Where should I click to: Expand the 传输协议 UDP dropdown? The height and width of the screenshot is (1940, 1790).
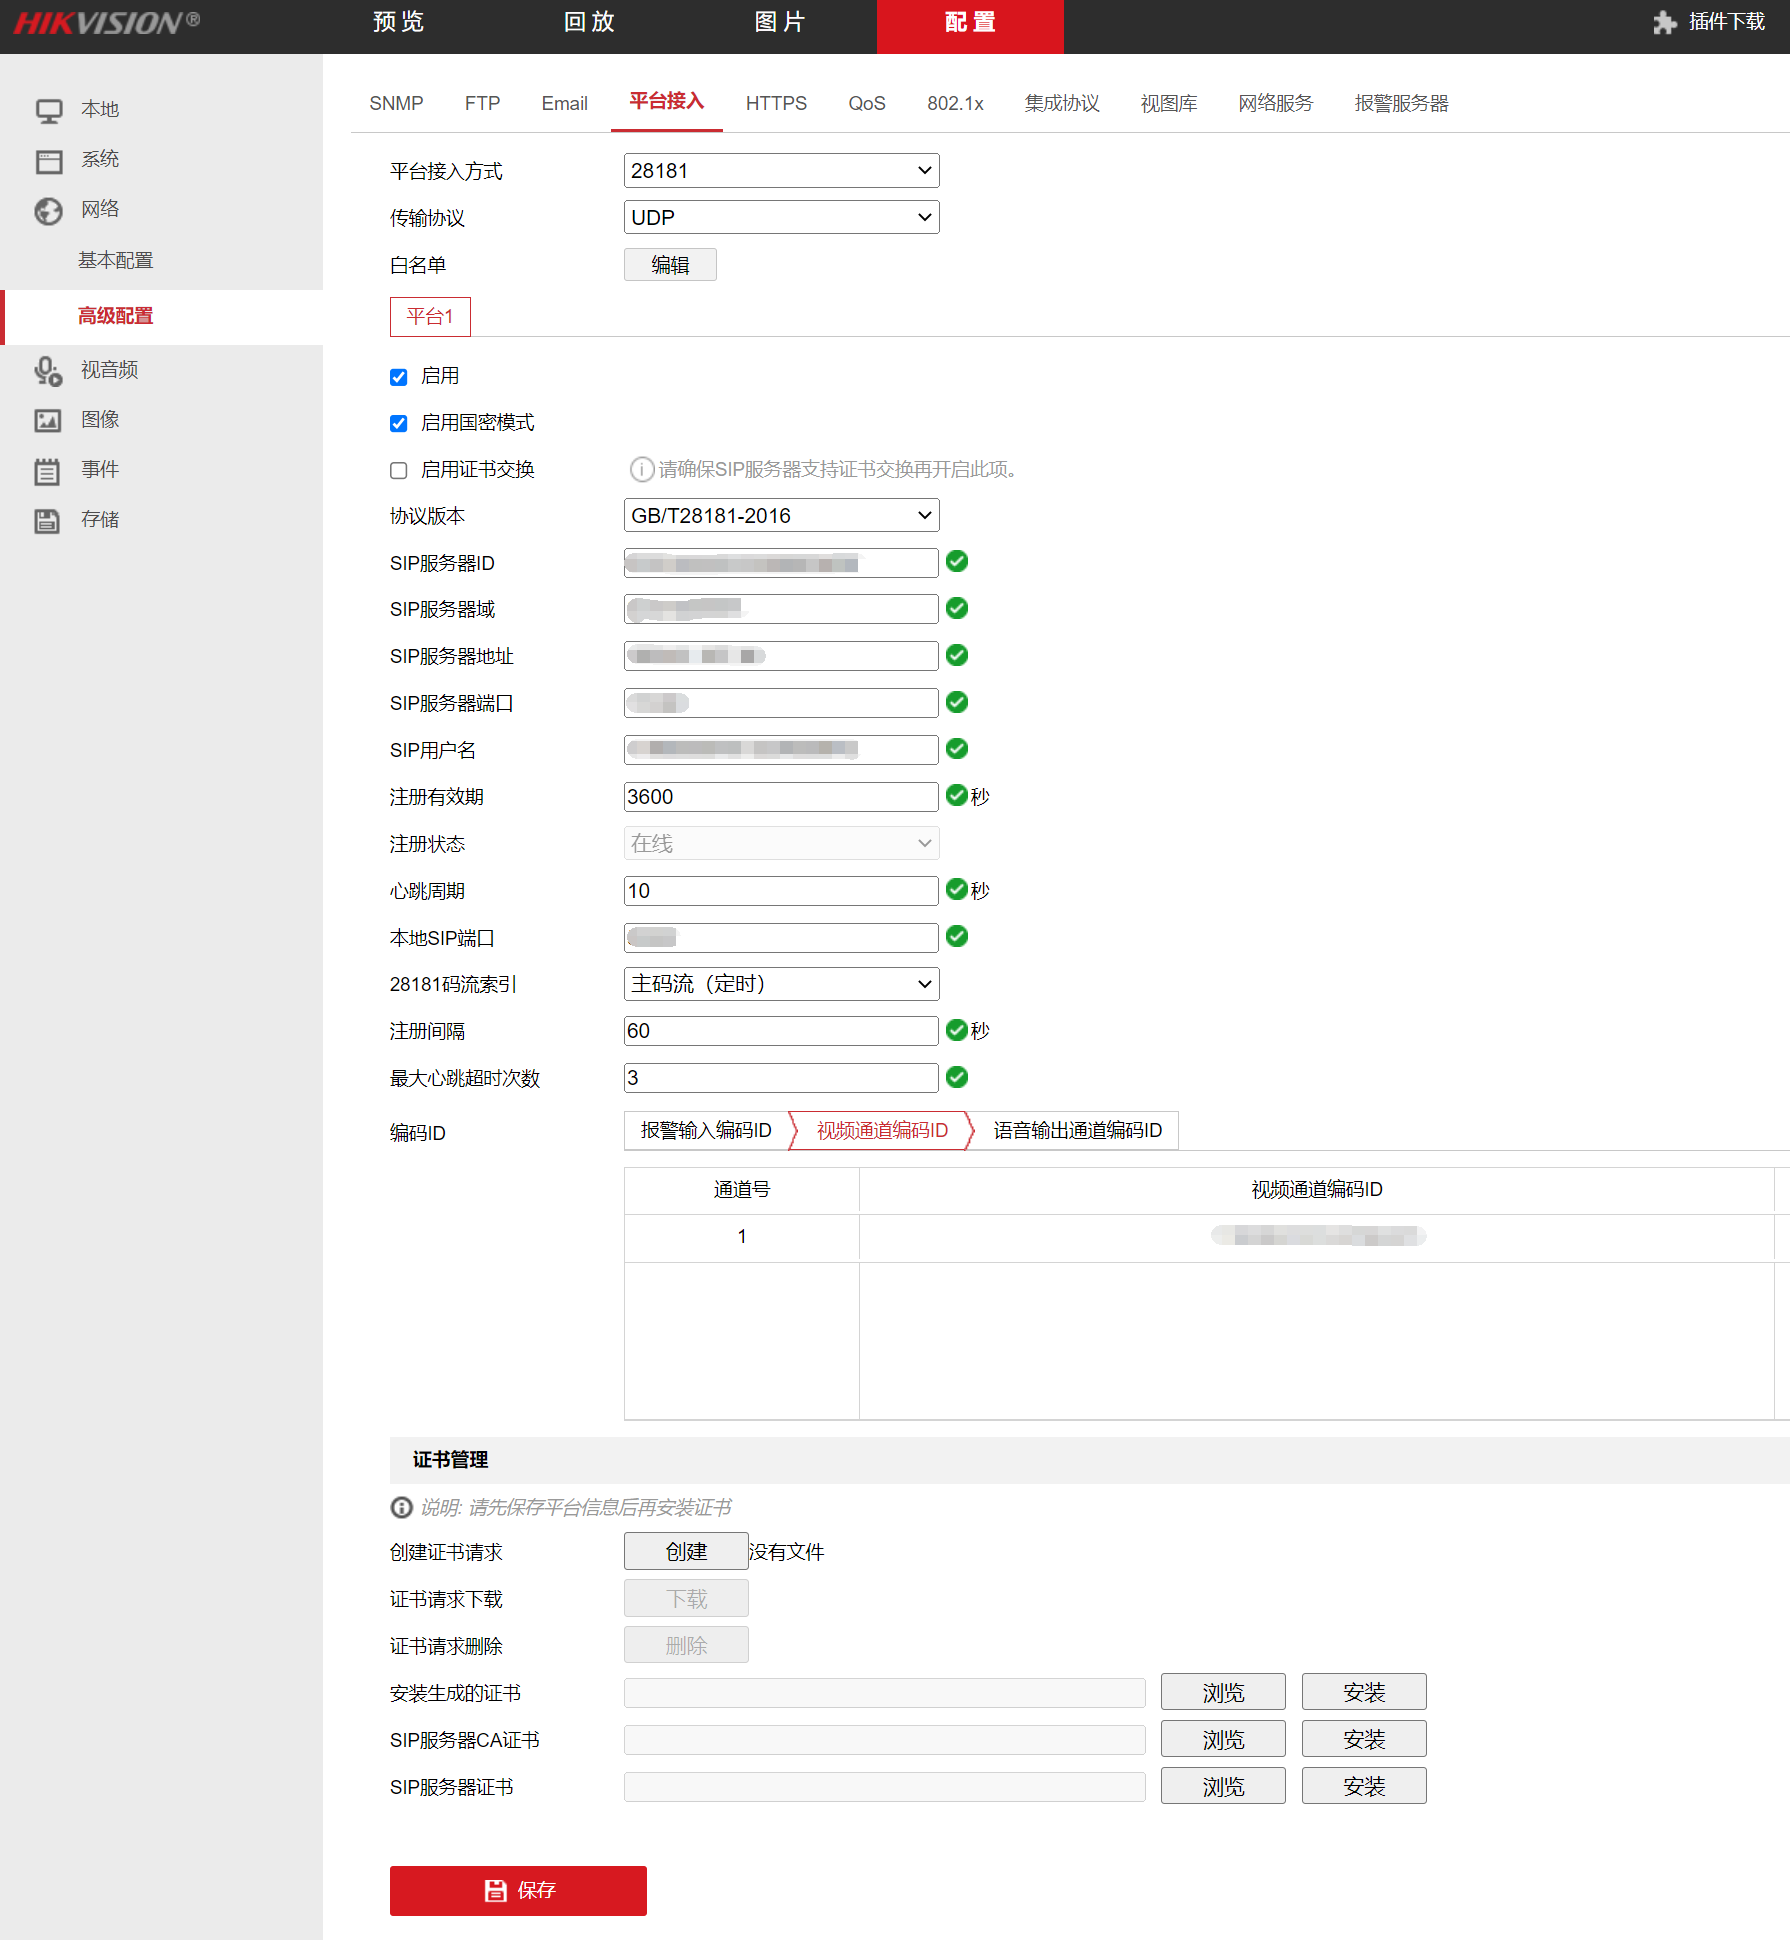pyautogui.click(x=781, y=218)
